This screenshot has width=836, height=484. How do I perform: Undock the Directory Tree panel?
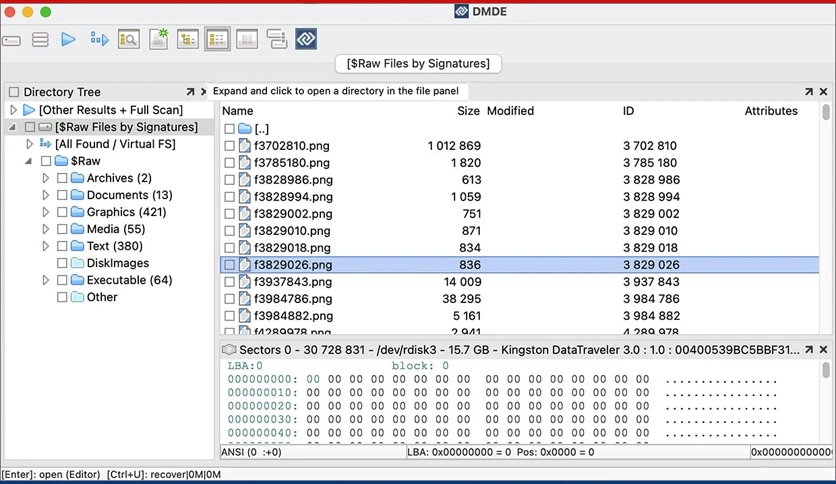tap(190, 92)
